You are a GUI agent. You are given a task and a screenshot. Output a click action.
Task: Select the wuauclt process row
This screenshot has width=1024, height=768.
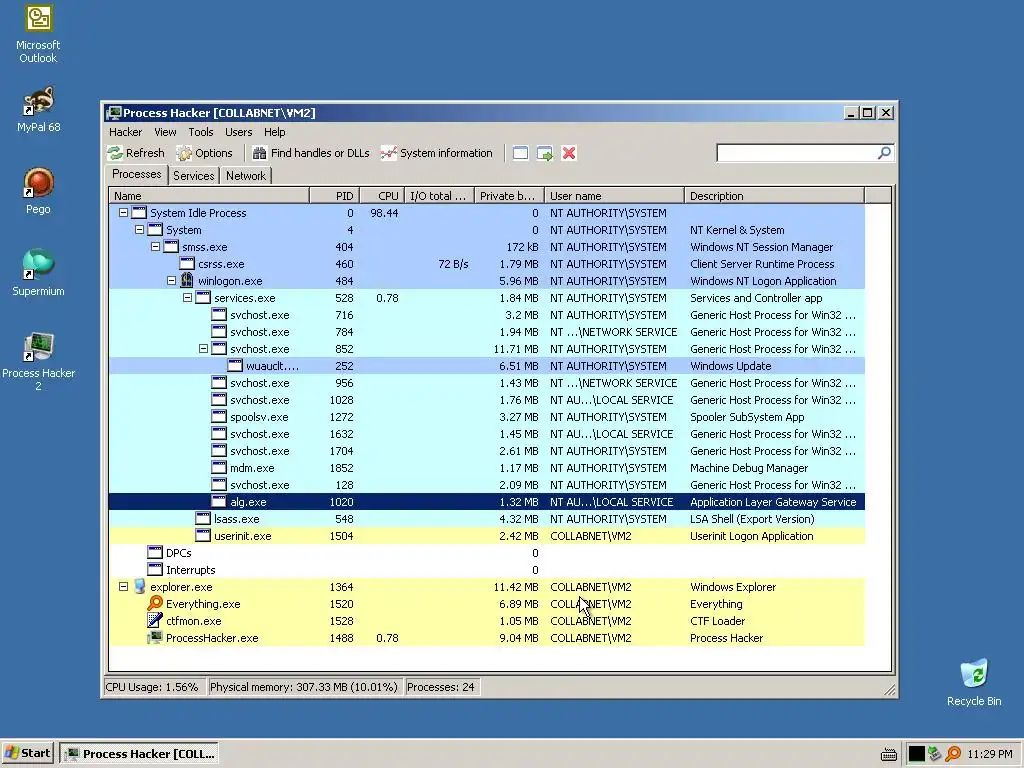click(x=487, y=366)
